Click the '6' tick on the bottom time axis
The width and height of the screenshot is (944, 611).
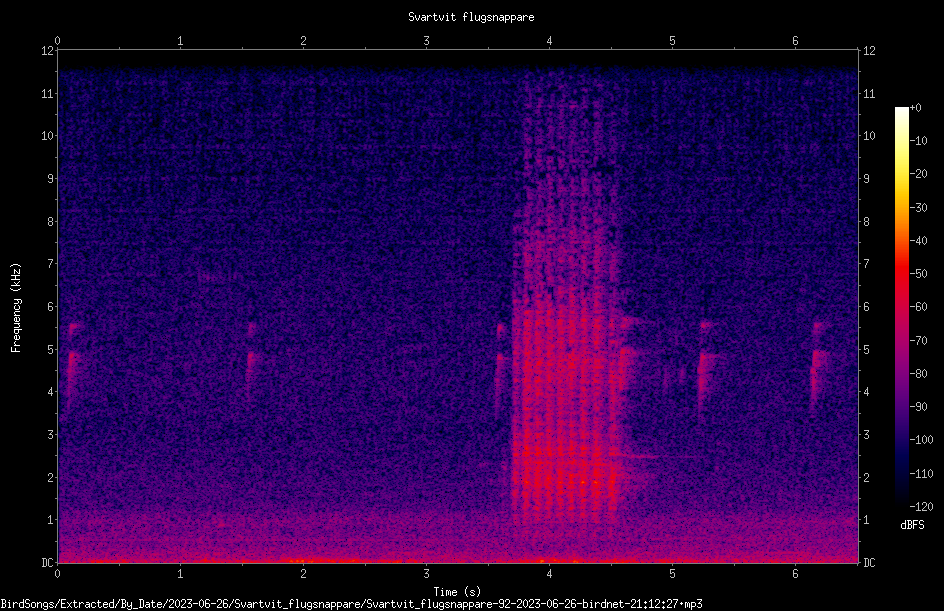(x=795, y=574)
